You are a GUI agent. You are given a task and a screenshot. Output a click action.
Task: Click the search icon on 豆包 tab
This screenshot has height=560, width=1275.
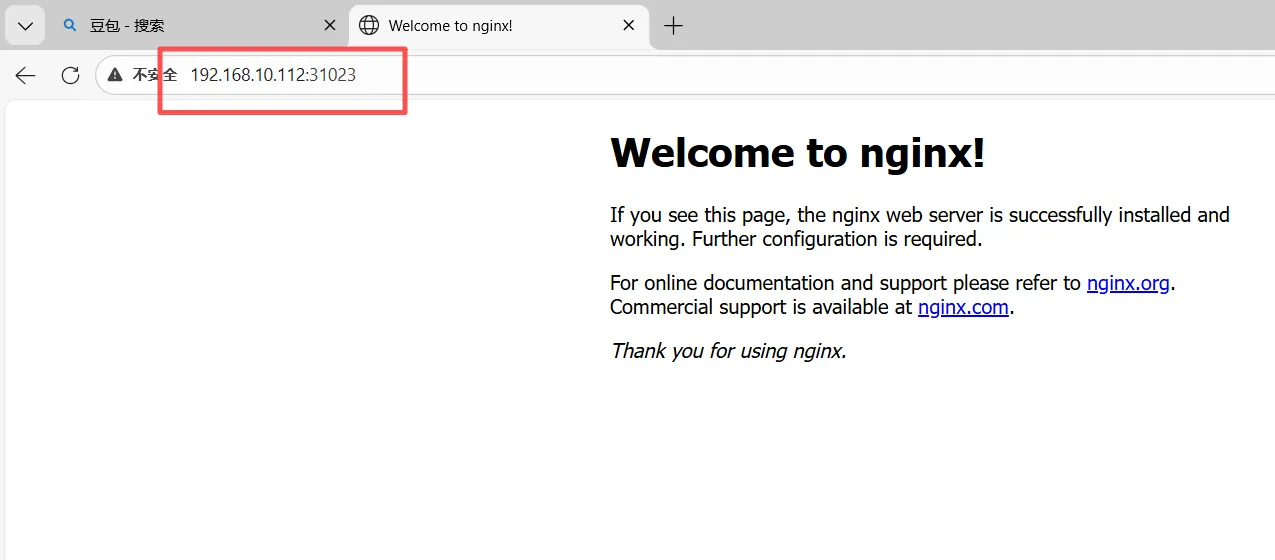click(70, 26)
